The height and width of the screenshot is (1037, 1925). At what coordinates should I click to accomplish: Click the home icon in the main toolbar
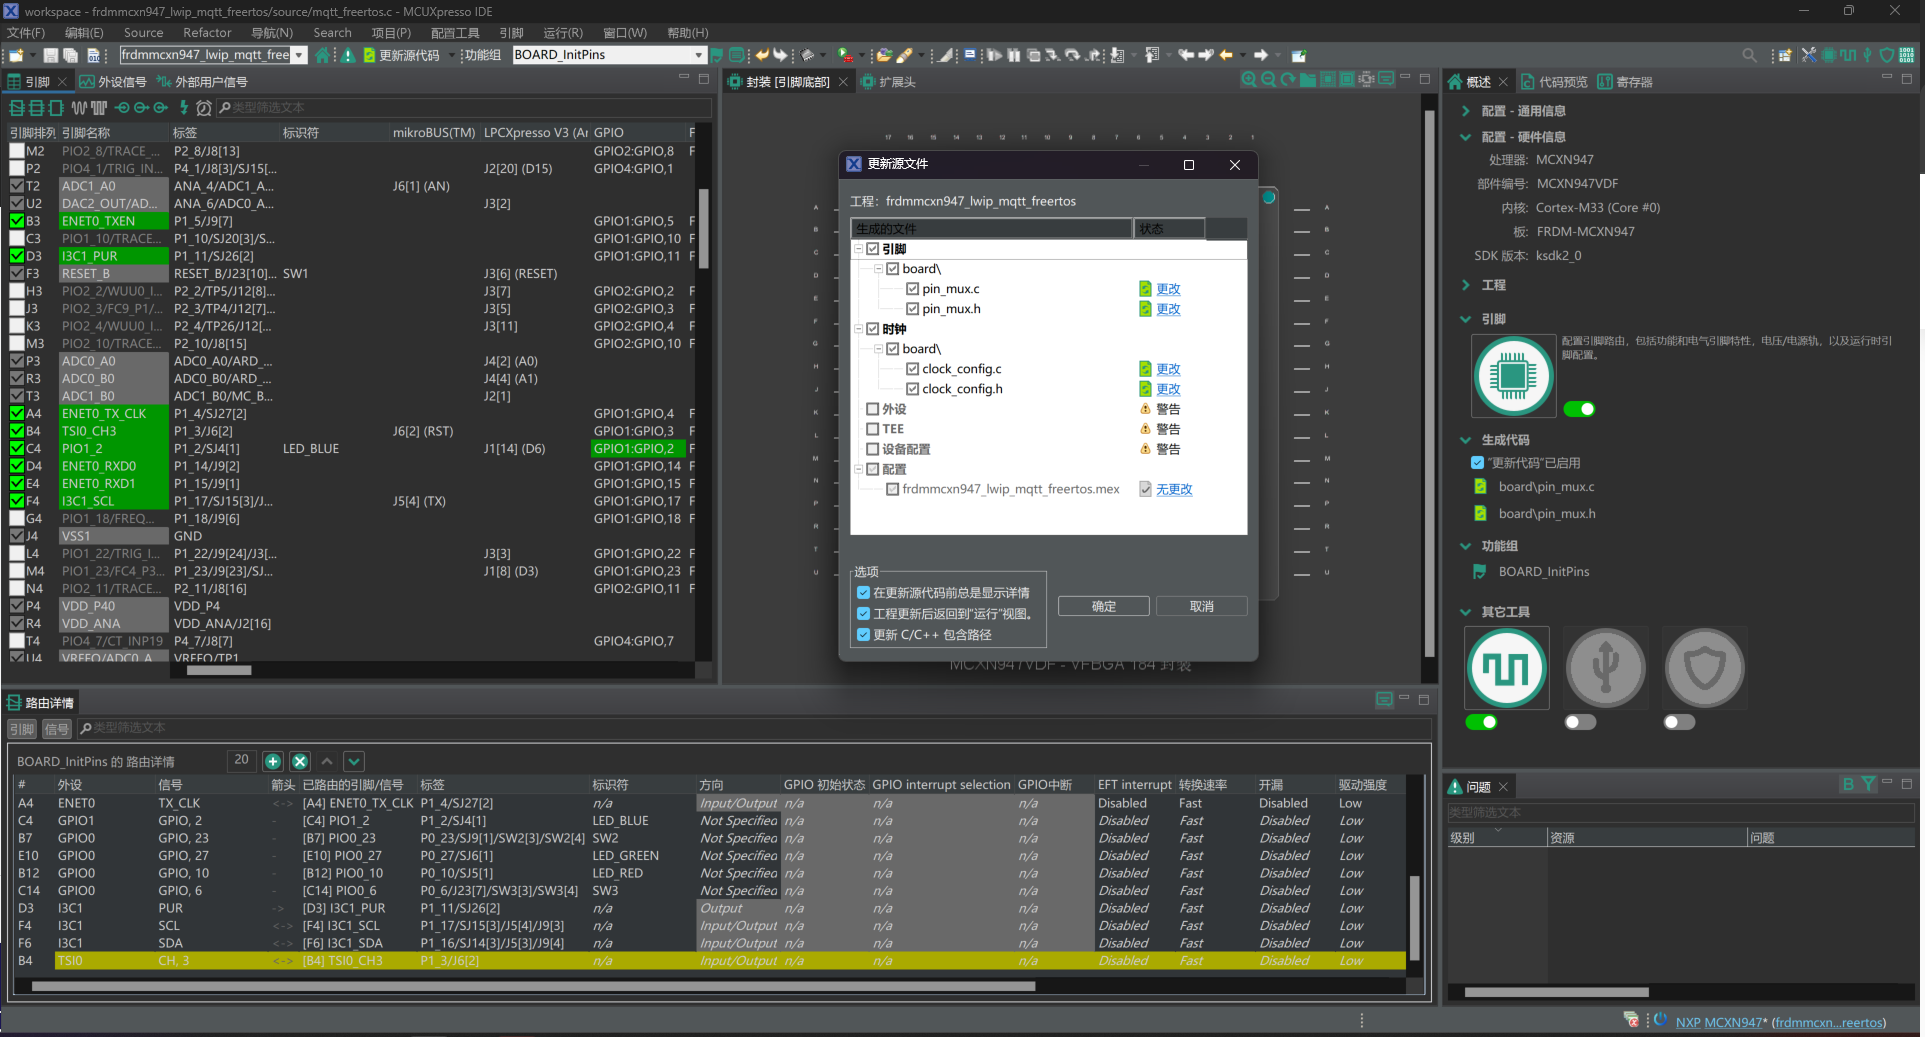322,55
